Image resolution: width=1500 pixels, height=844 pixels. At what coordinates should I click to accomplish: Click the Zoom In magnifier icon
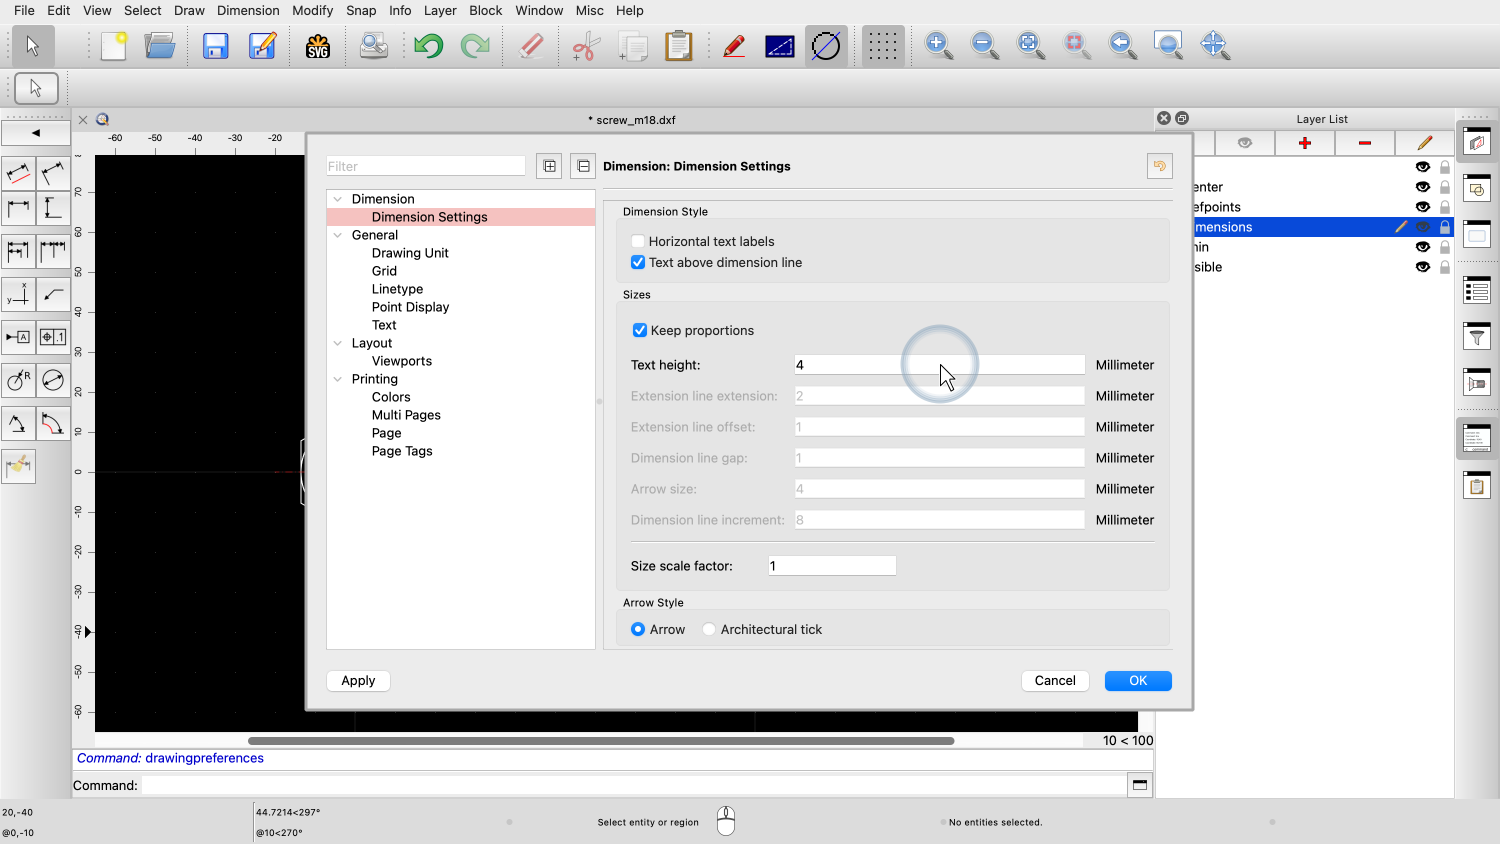pos(938,46)
